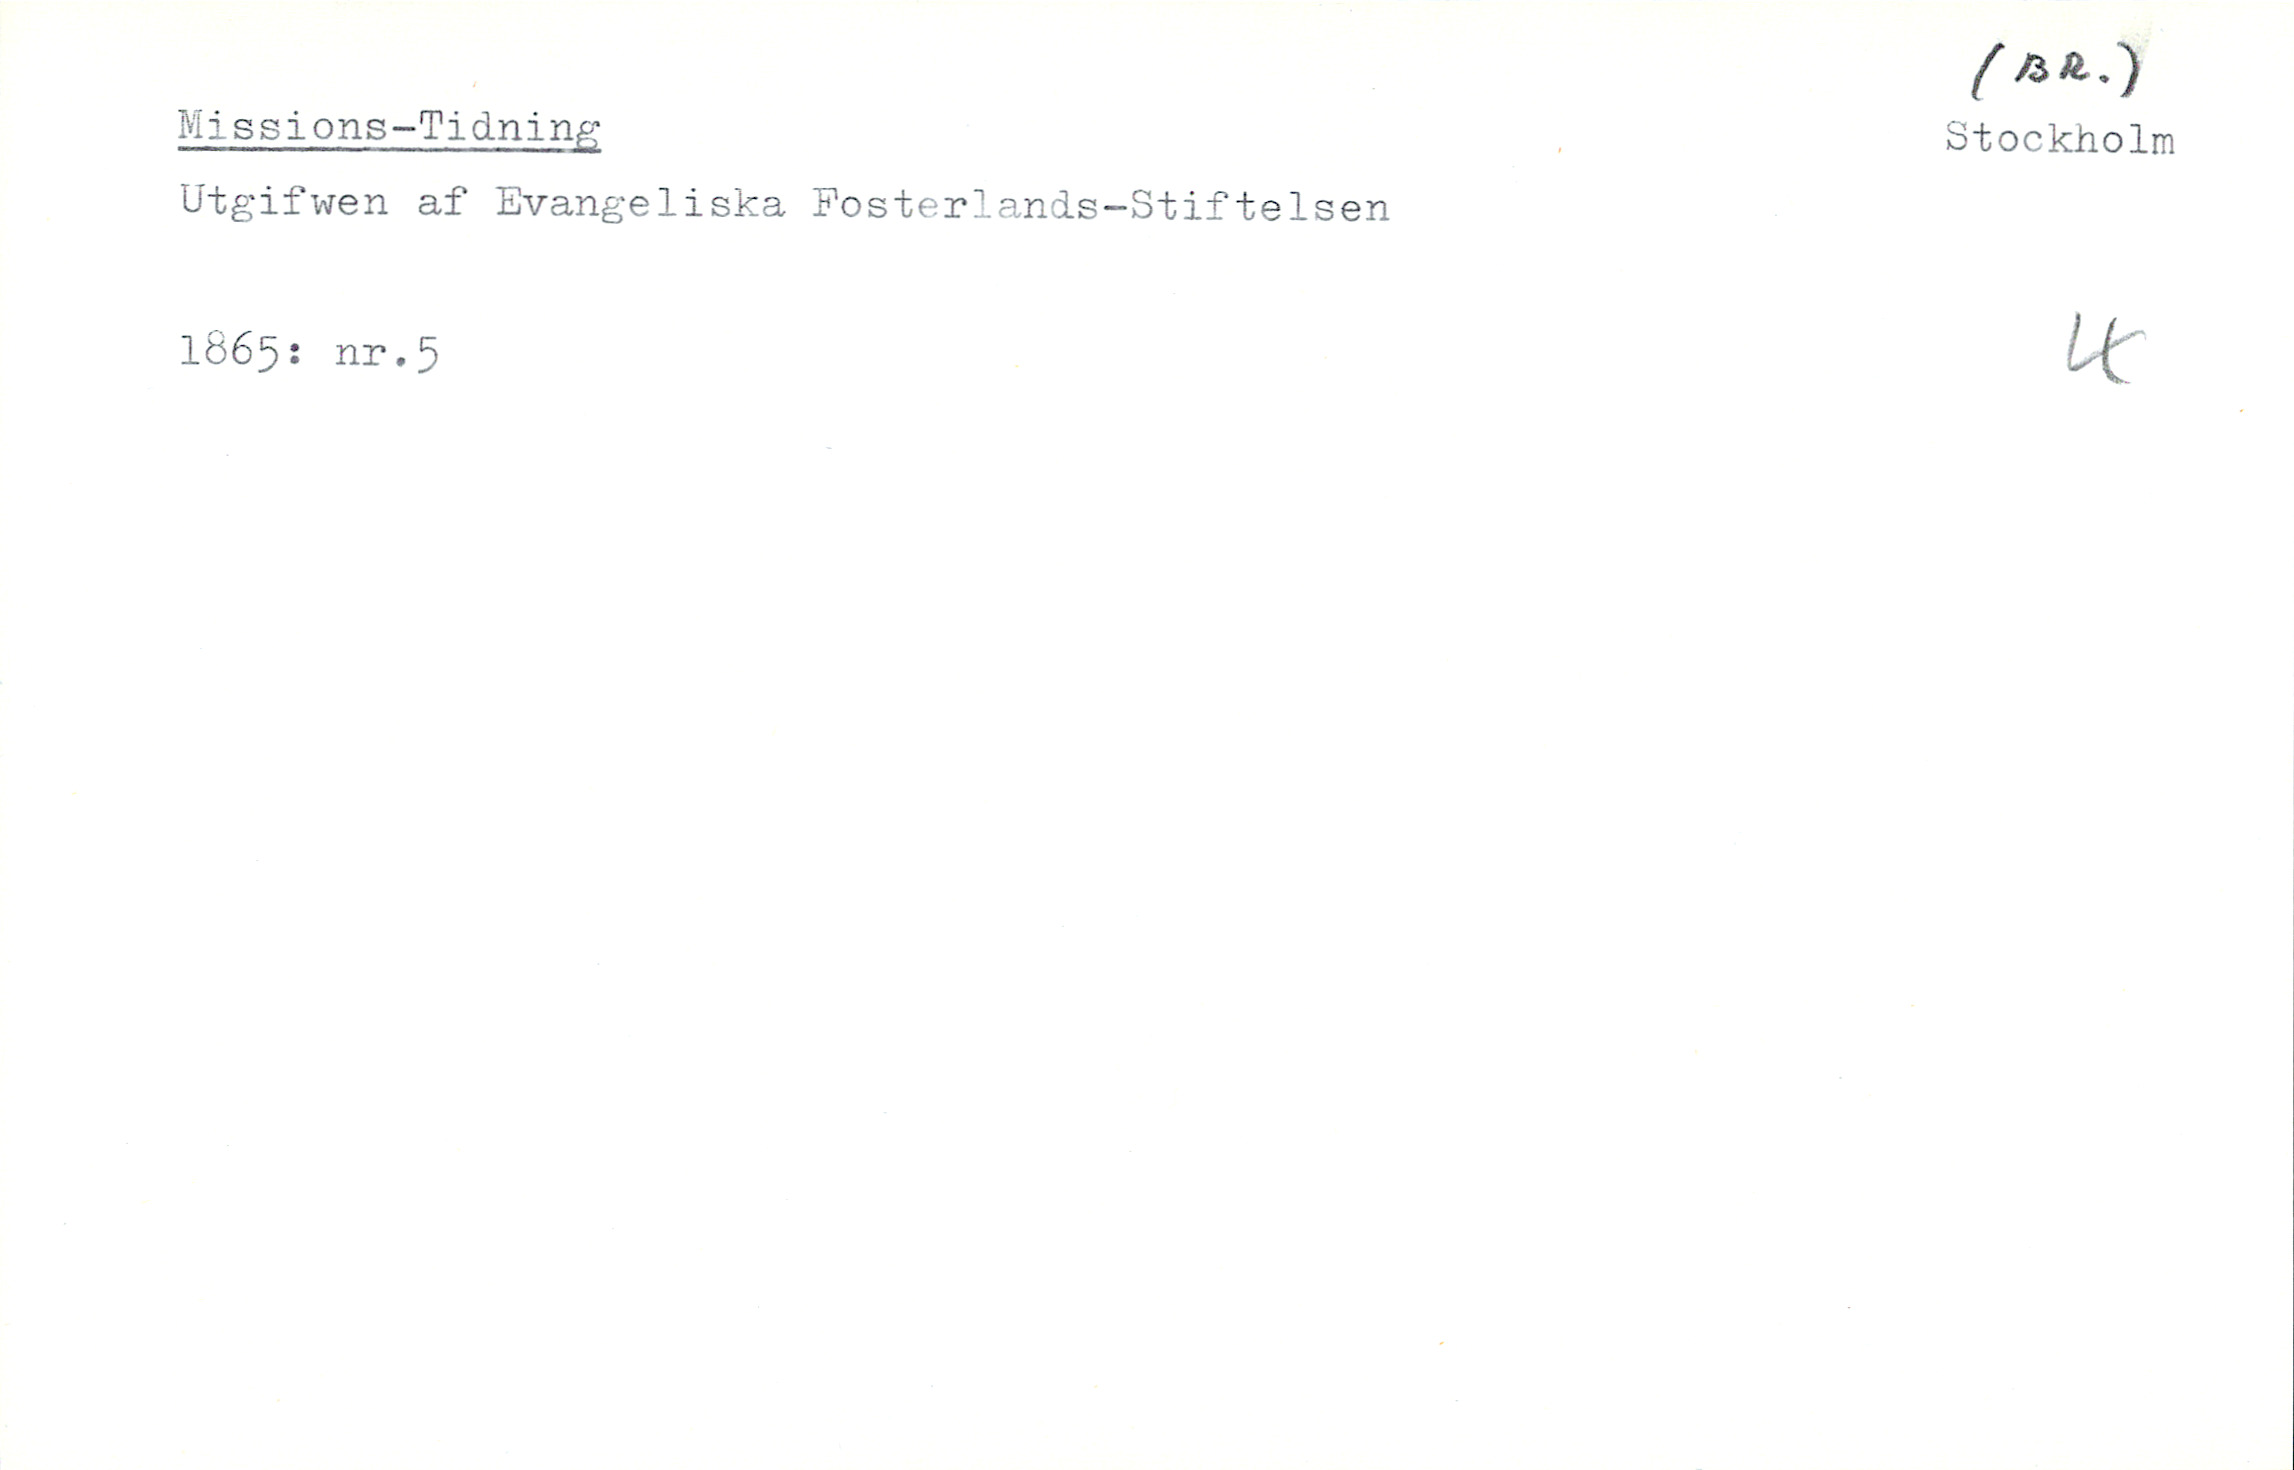Click the underline beneath Missions-Tidning
This screenshot has width=2294, height=1470.
pos(389,149)
